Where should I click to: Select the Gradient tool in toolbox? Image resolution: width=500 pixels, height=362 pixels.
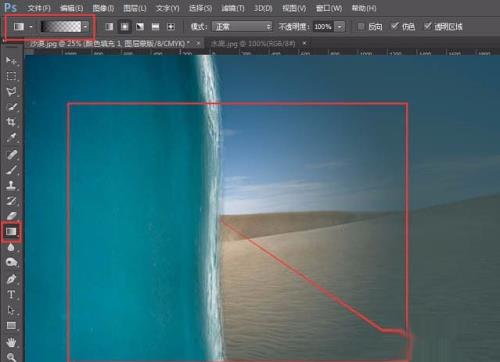click(x=11, y=231)
